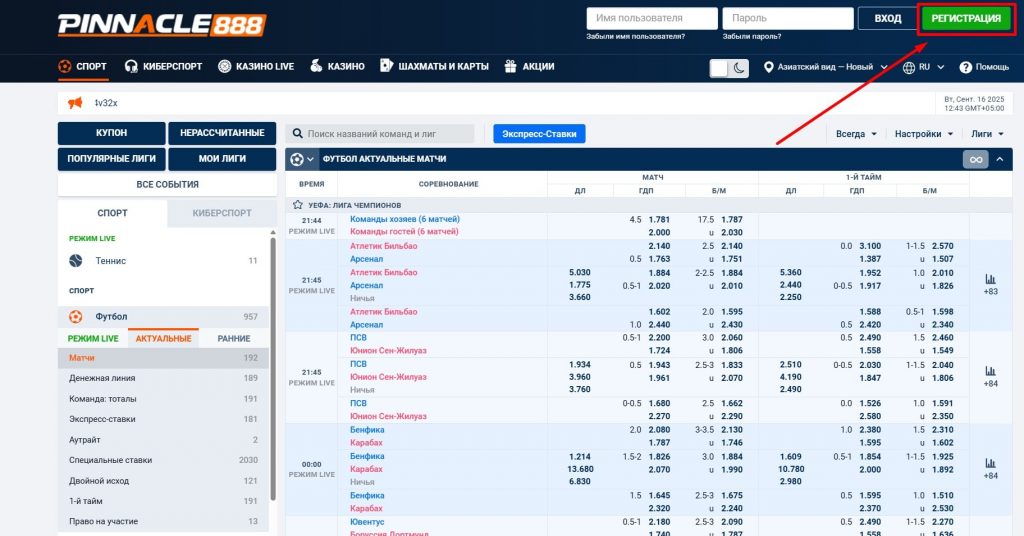Click the tennis ball icon in sidebar
Image resolution: width=1024 pixels, height=536 pixels.
pos(76,261)
